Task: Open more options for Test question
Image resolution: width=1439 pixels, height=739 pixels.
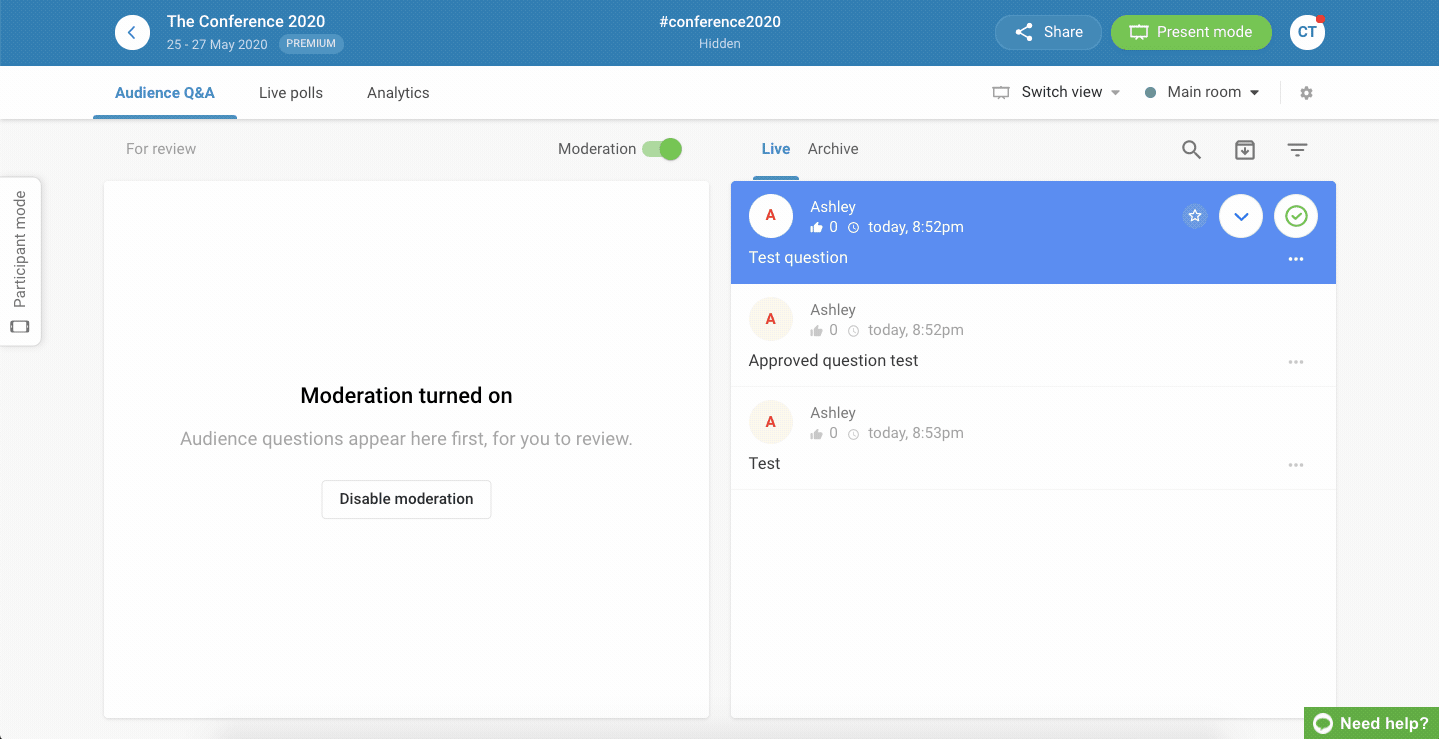Action: [x=1296, y=259]
